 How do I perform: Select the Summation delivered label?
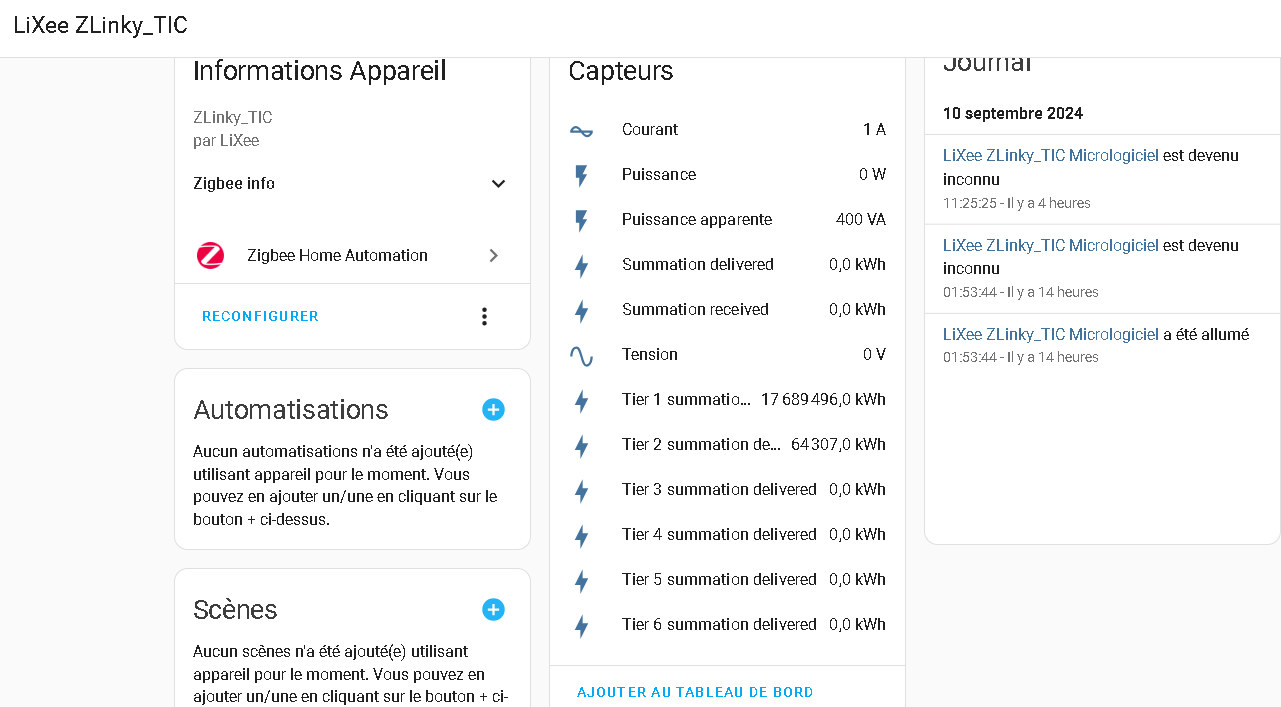click(698, 265)
